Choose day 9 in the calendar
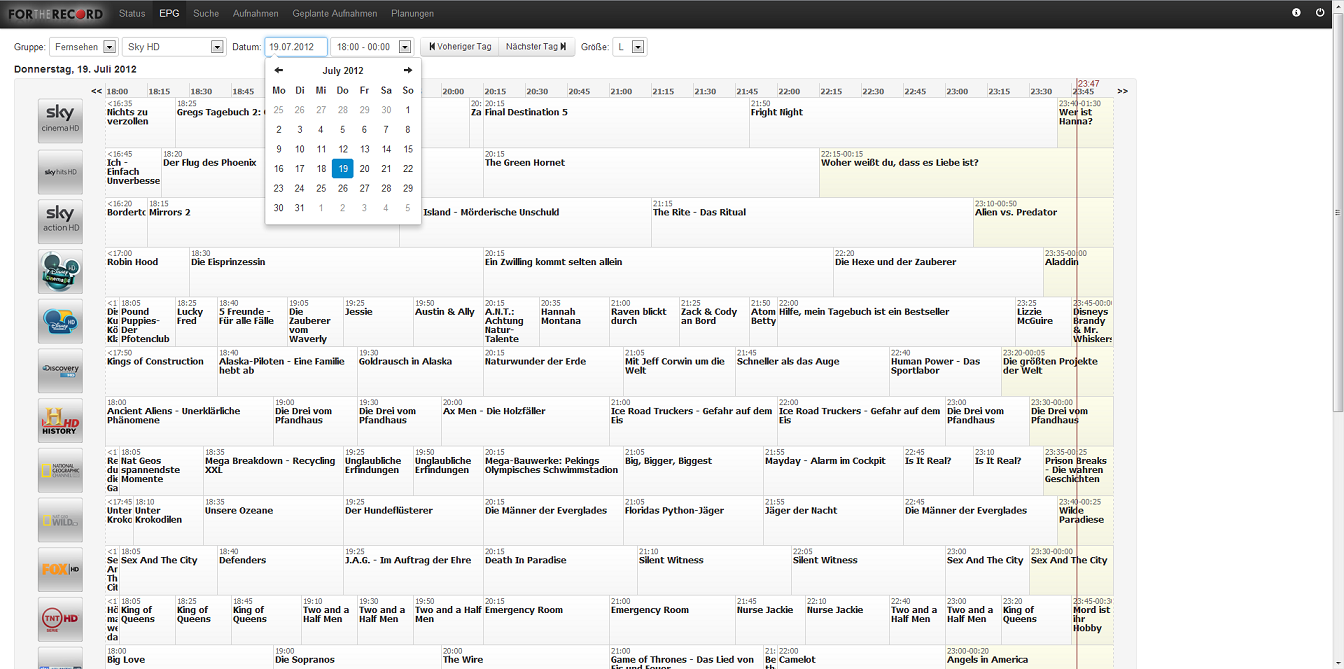Image resolution: width=1344 pixels, height=669 pixels. click(x=279, y=149)
